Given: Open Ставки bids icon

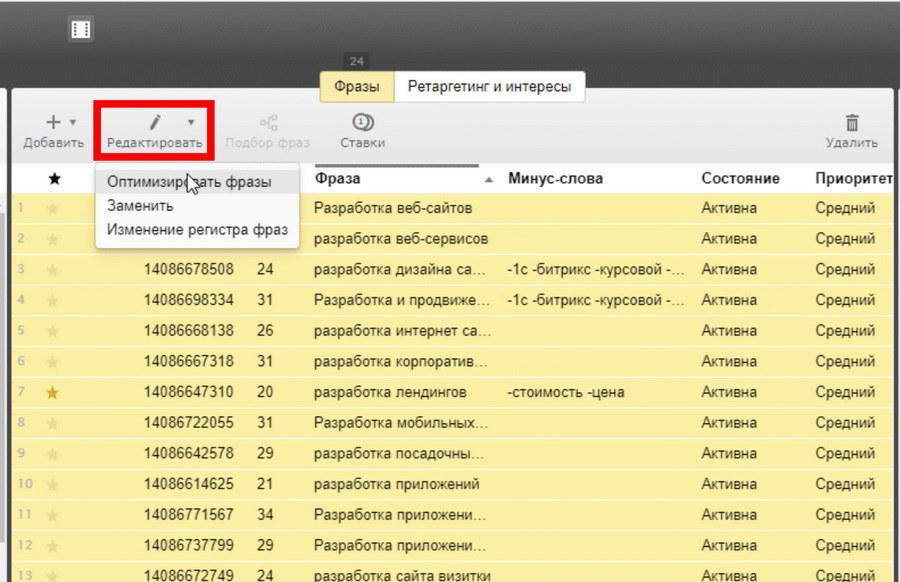Looking at the screenshot, I should click(x=363, y=122).
